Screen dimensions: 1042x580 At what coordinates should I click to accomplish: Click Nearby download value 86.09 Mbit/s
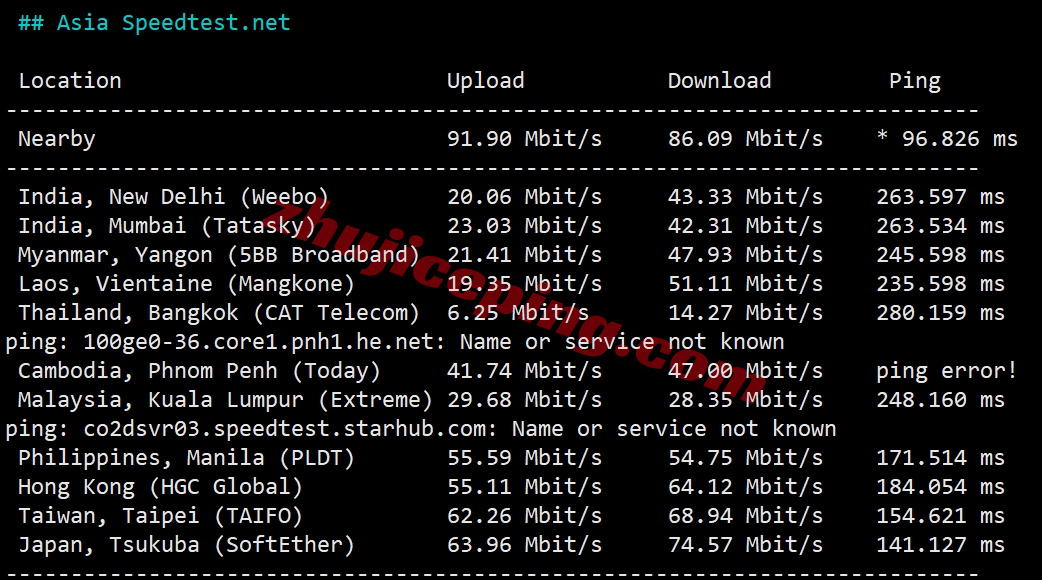(745, 139)
